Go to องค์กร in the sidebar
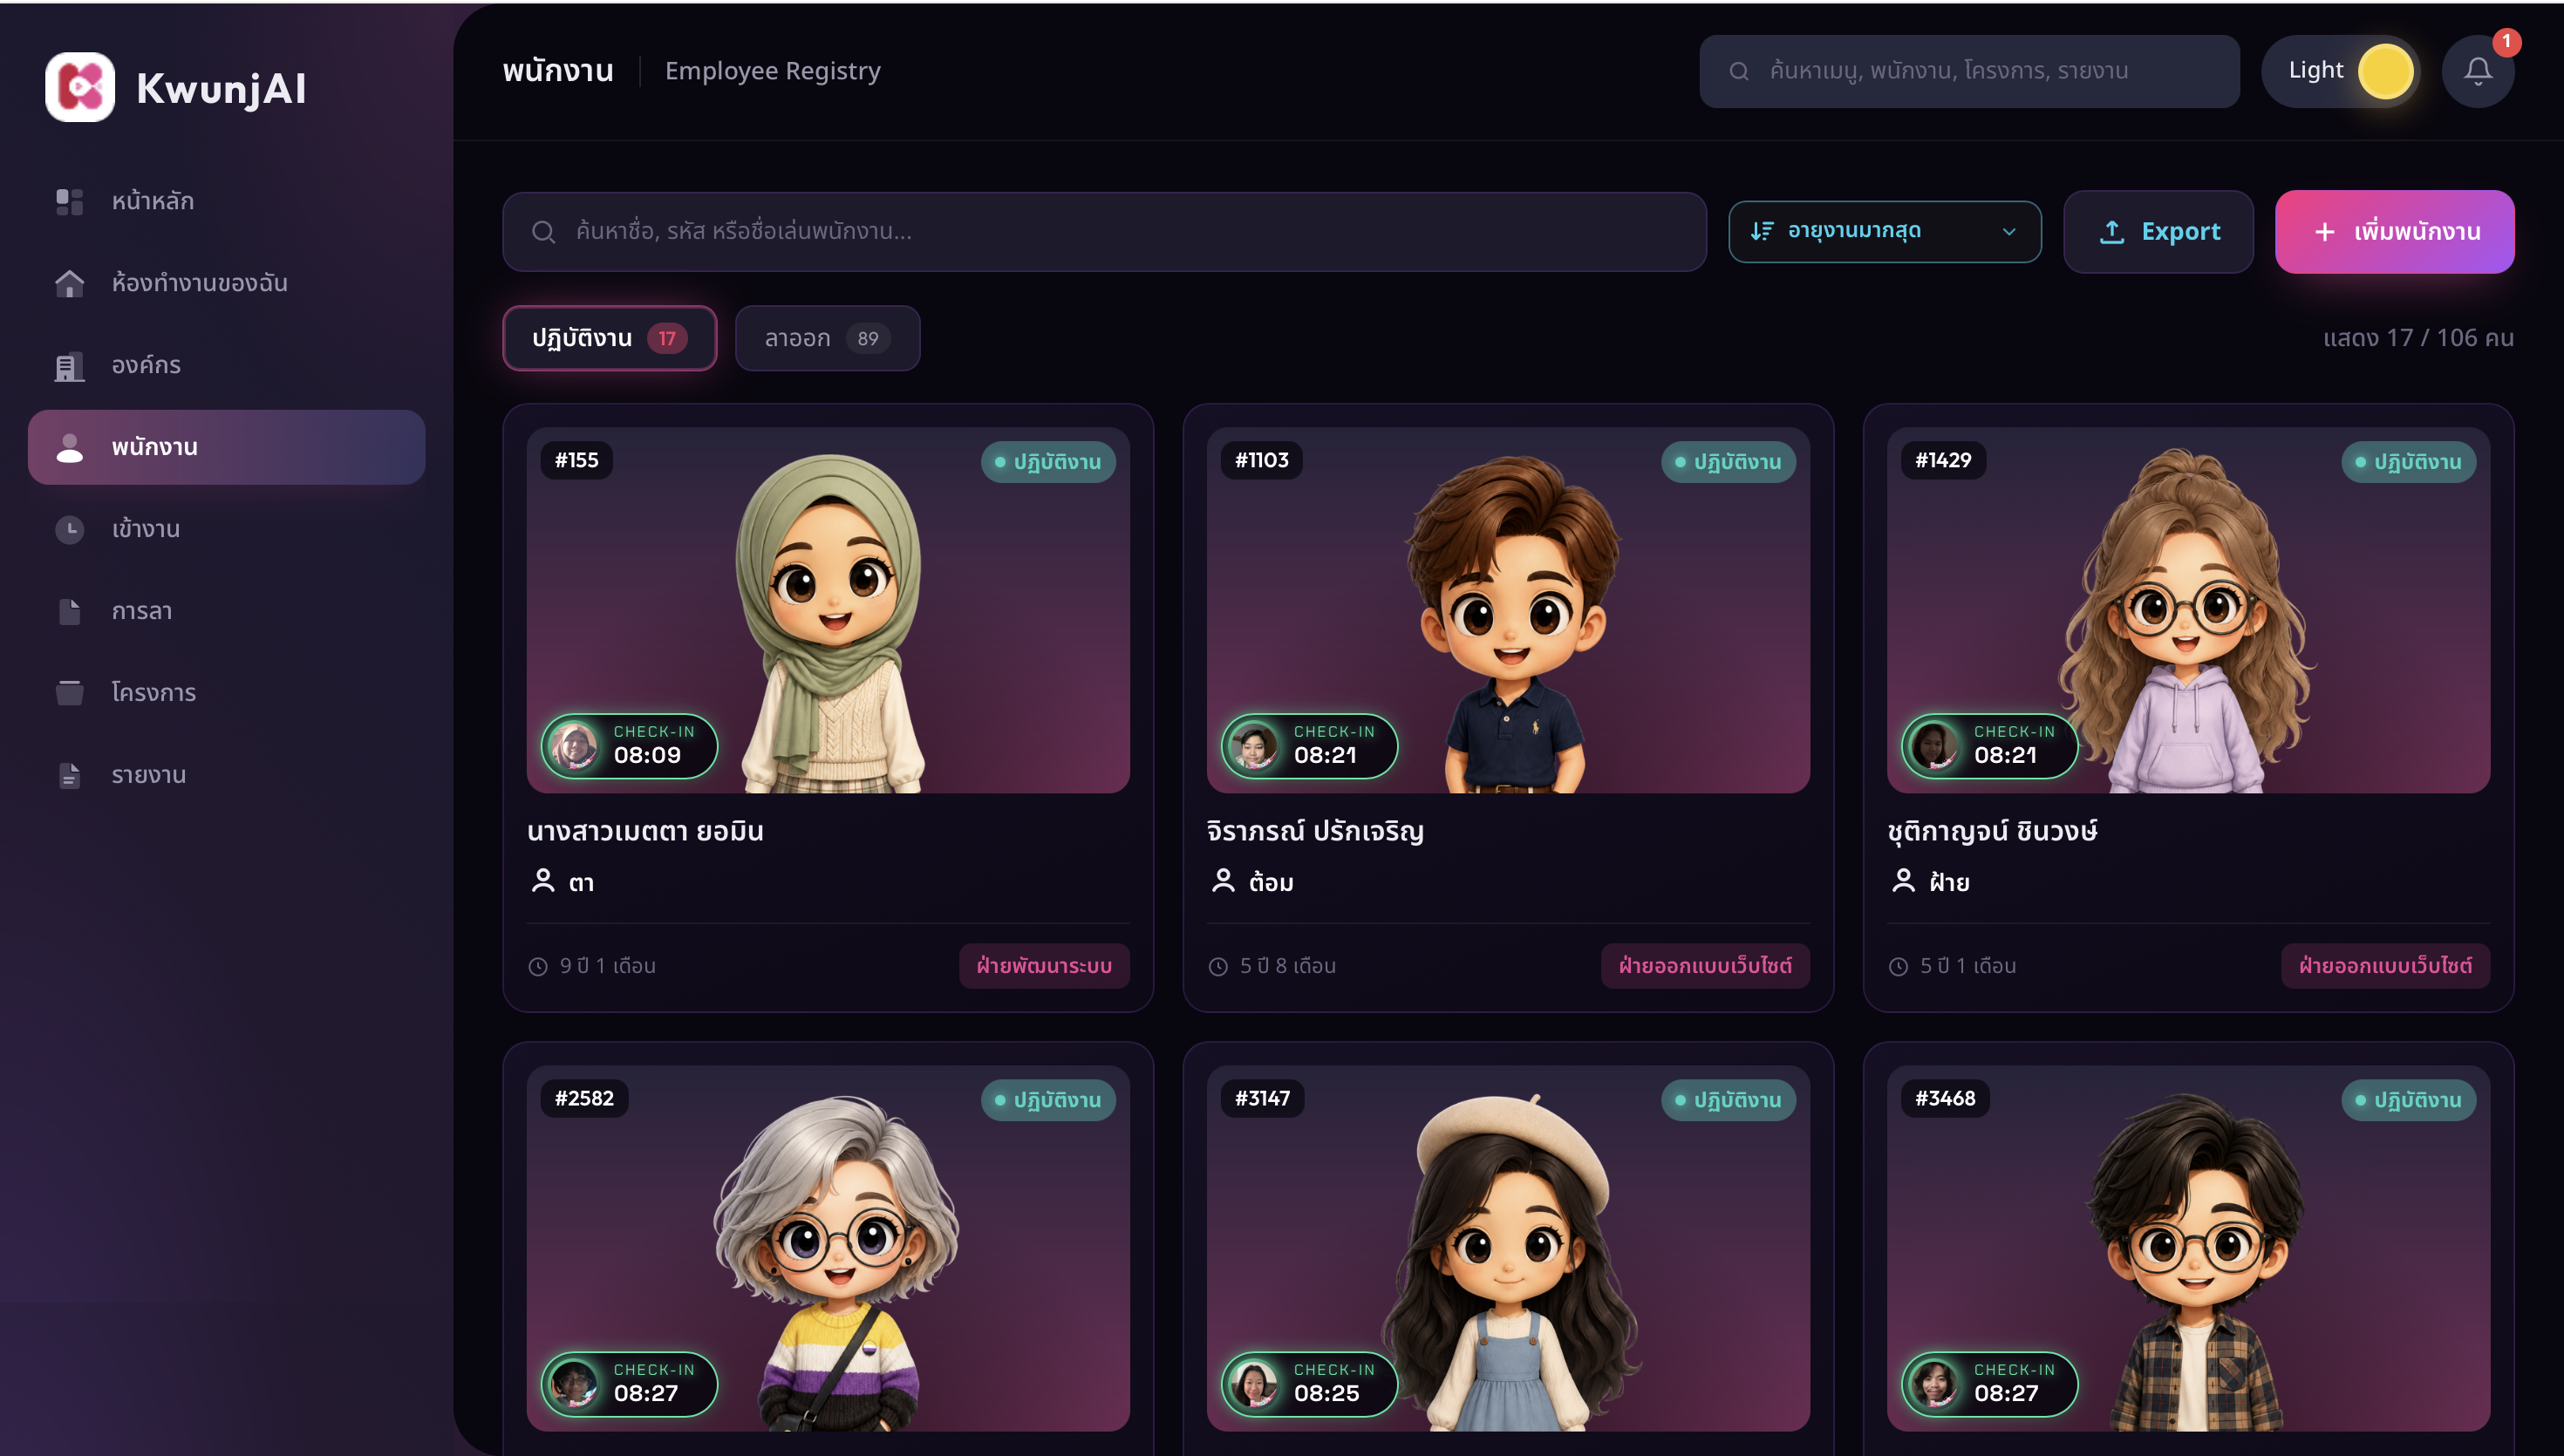The width and height of the screenshot is (2564, 1456). (x=227, y=365)
